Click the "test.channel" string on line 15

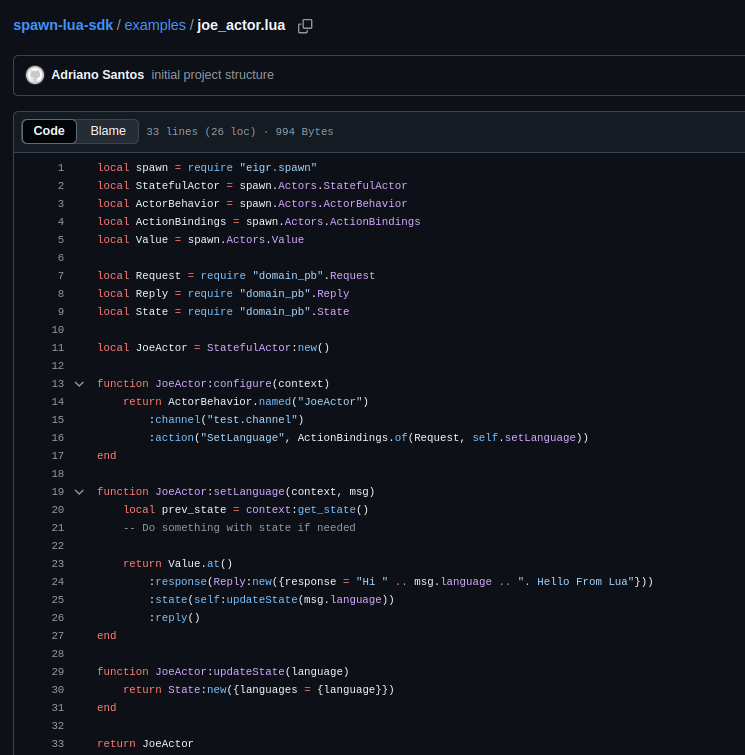point(252,420)
